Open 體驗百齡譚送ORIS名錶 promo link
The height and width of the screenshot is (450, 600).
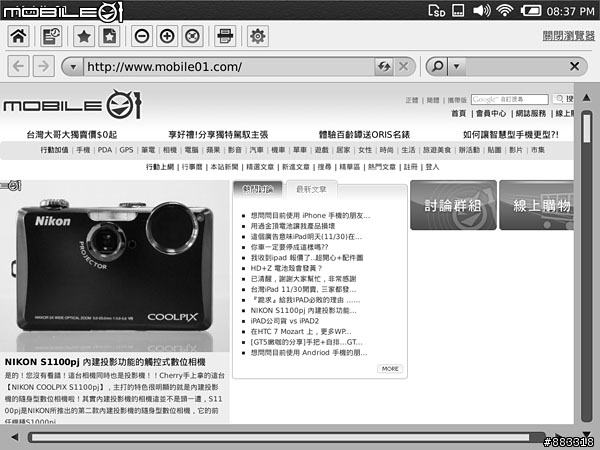click(x=364, y=135)
